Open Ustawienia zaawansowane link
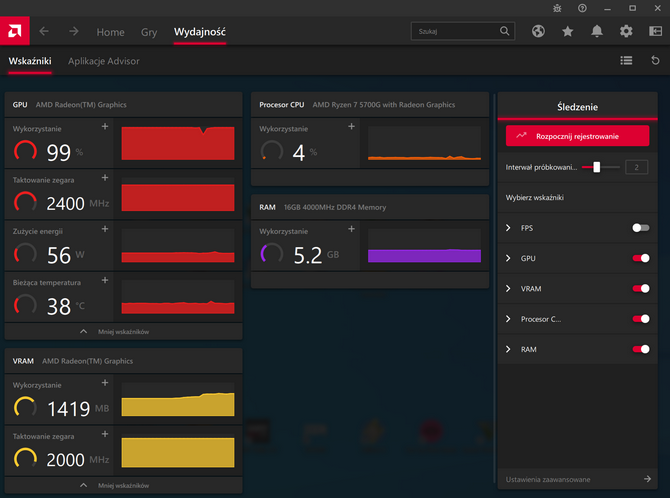 548,480
